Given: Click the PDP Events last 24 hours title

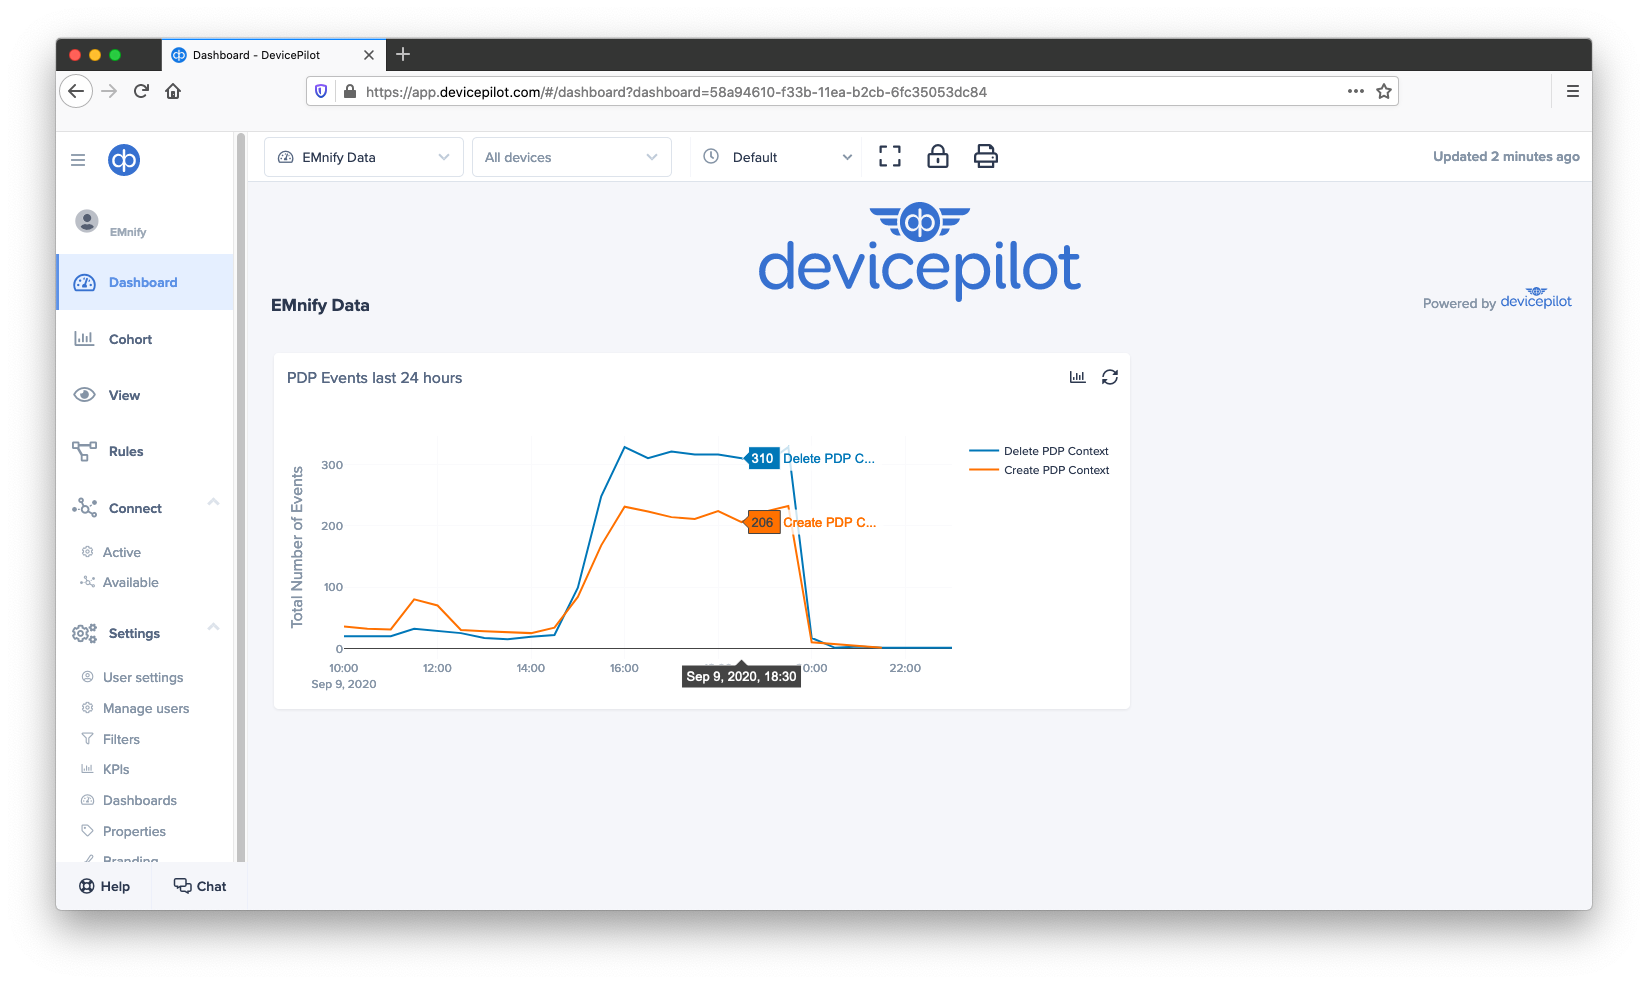Looking at the screenshot, I should (374, 378).
